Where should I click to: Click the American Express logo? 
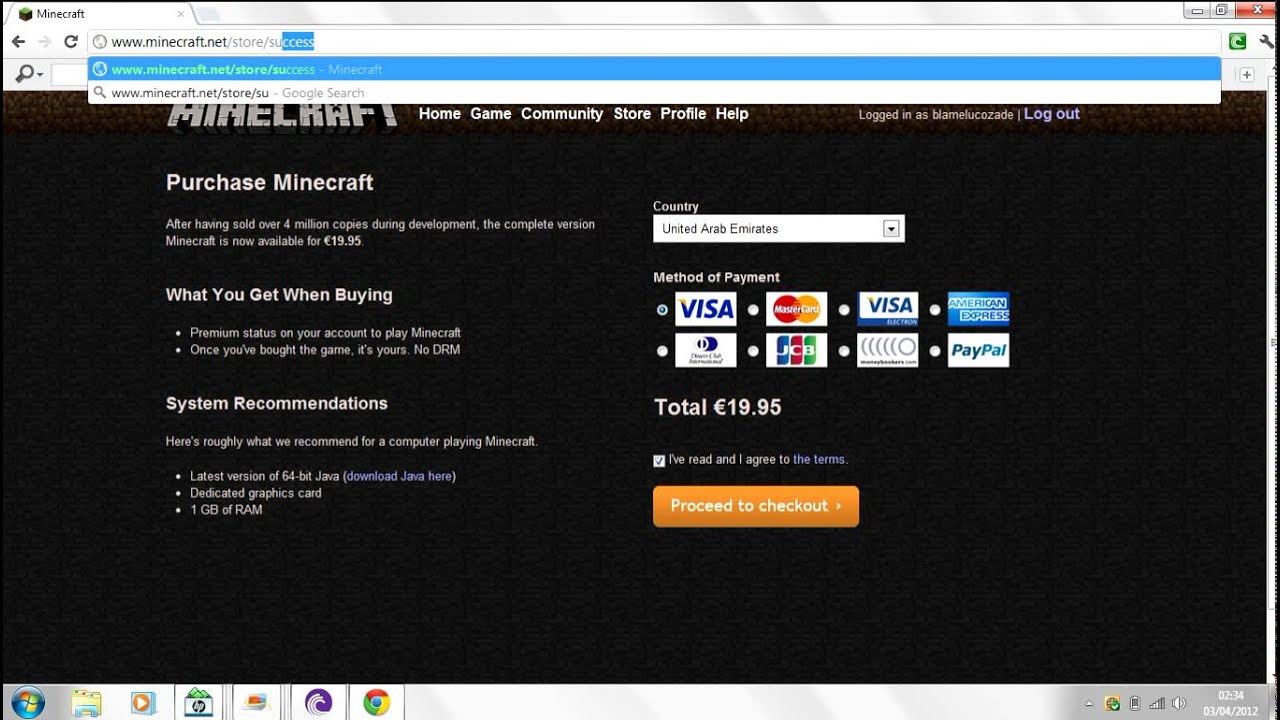pos(978,309)
